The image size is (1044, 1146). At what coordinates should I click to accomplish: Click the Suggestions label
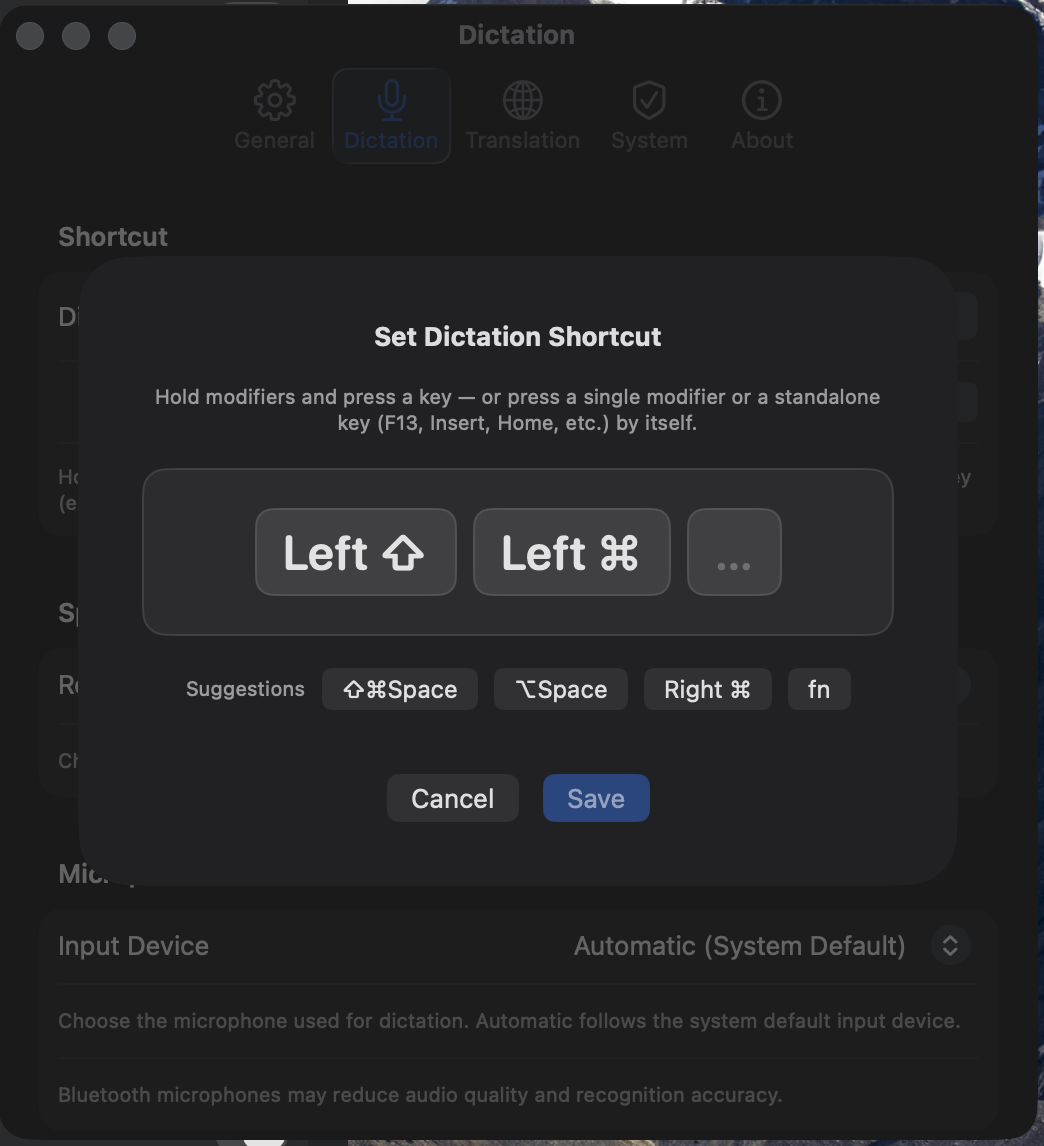(x=245, y=689)
